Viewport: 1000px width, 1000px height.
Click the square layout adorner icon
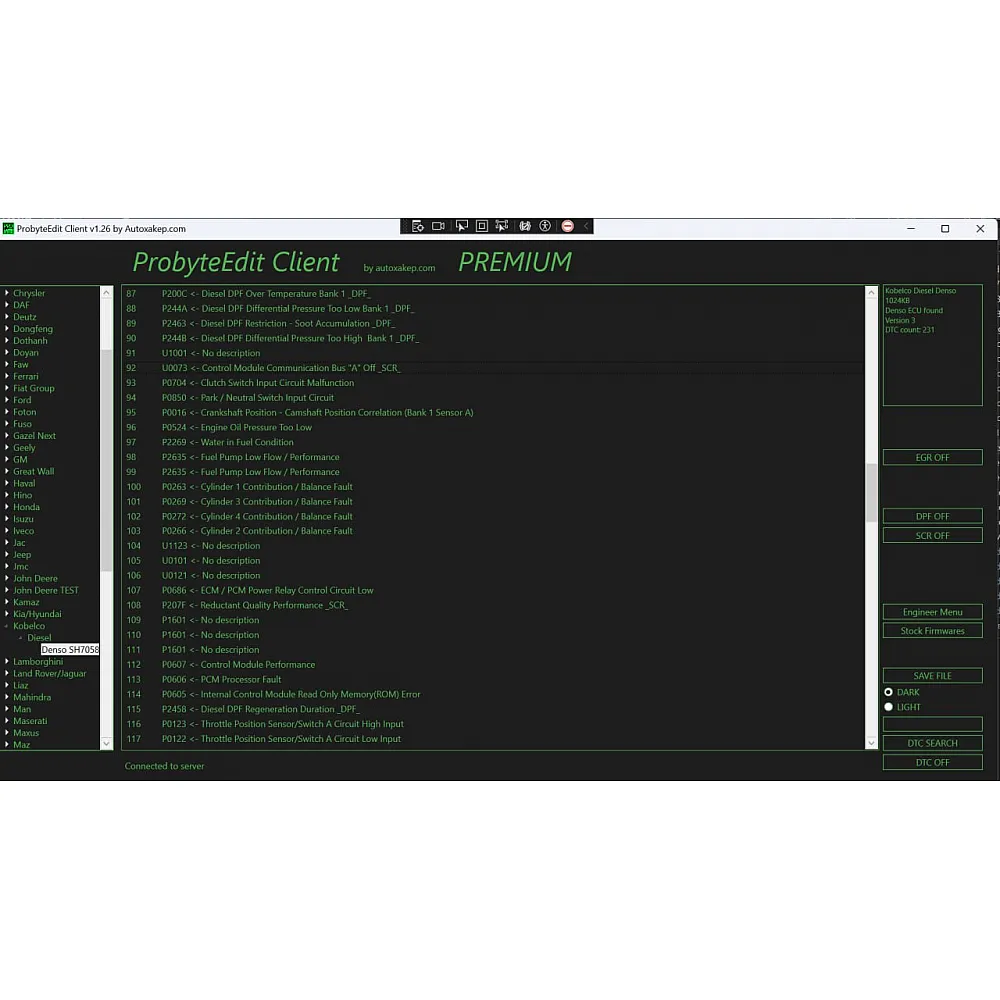coord(482,227)
